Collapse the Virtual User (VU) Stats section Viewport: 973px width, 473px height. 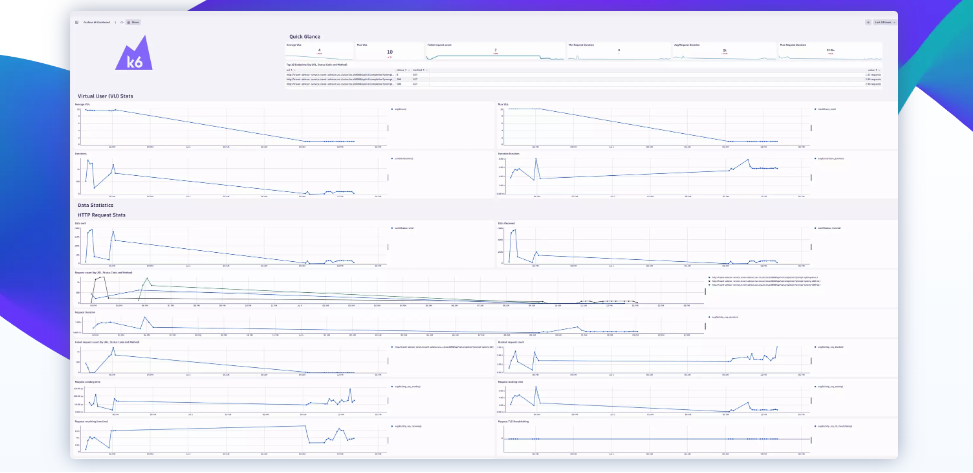point(105,96)
